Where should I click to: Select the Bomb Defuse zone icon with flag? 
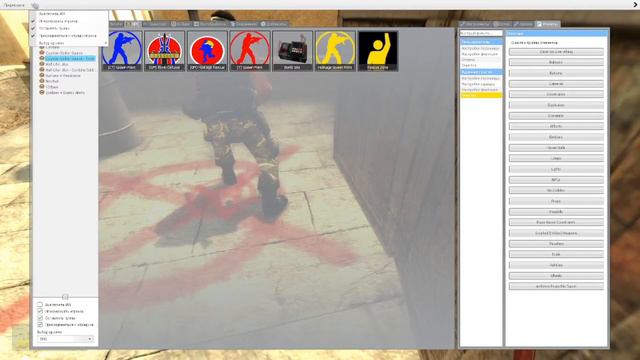164,51
